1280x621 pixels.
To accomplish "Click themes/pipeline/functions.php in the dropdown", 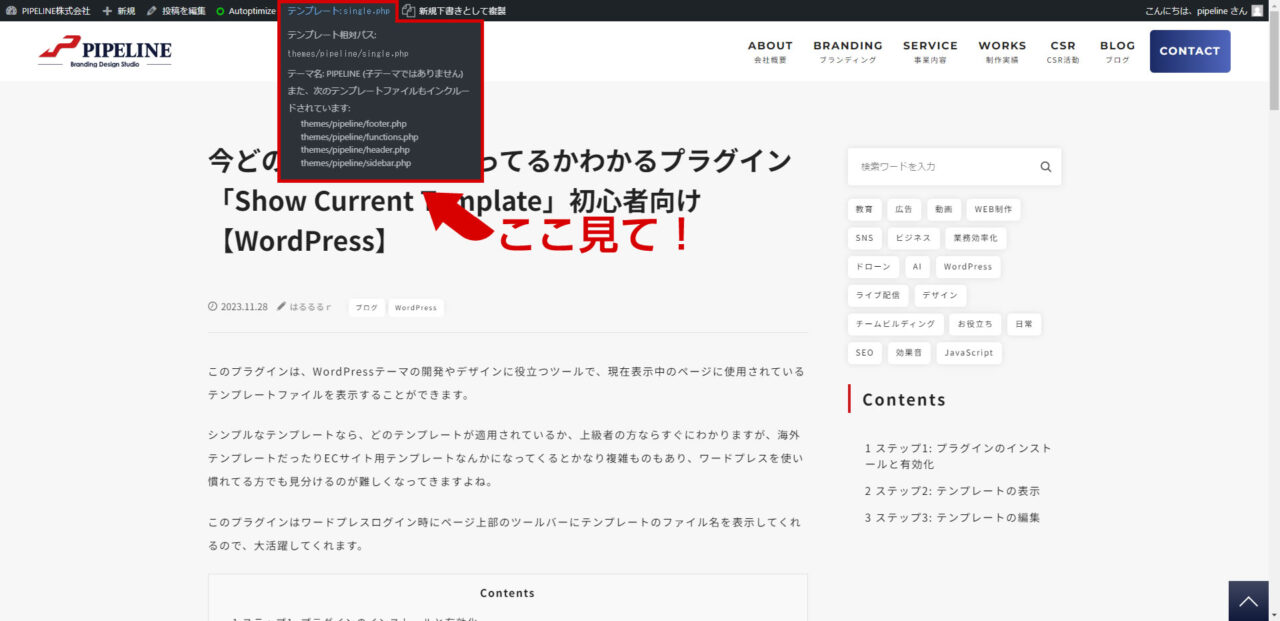I will (359, 137).
